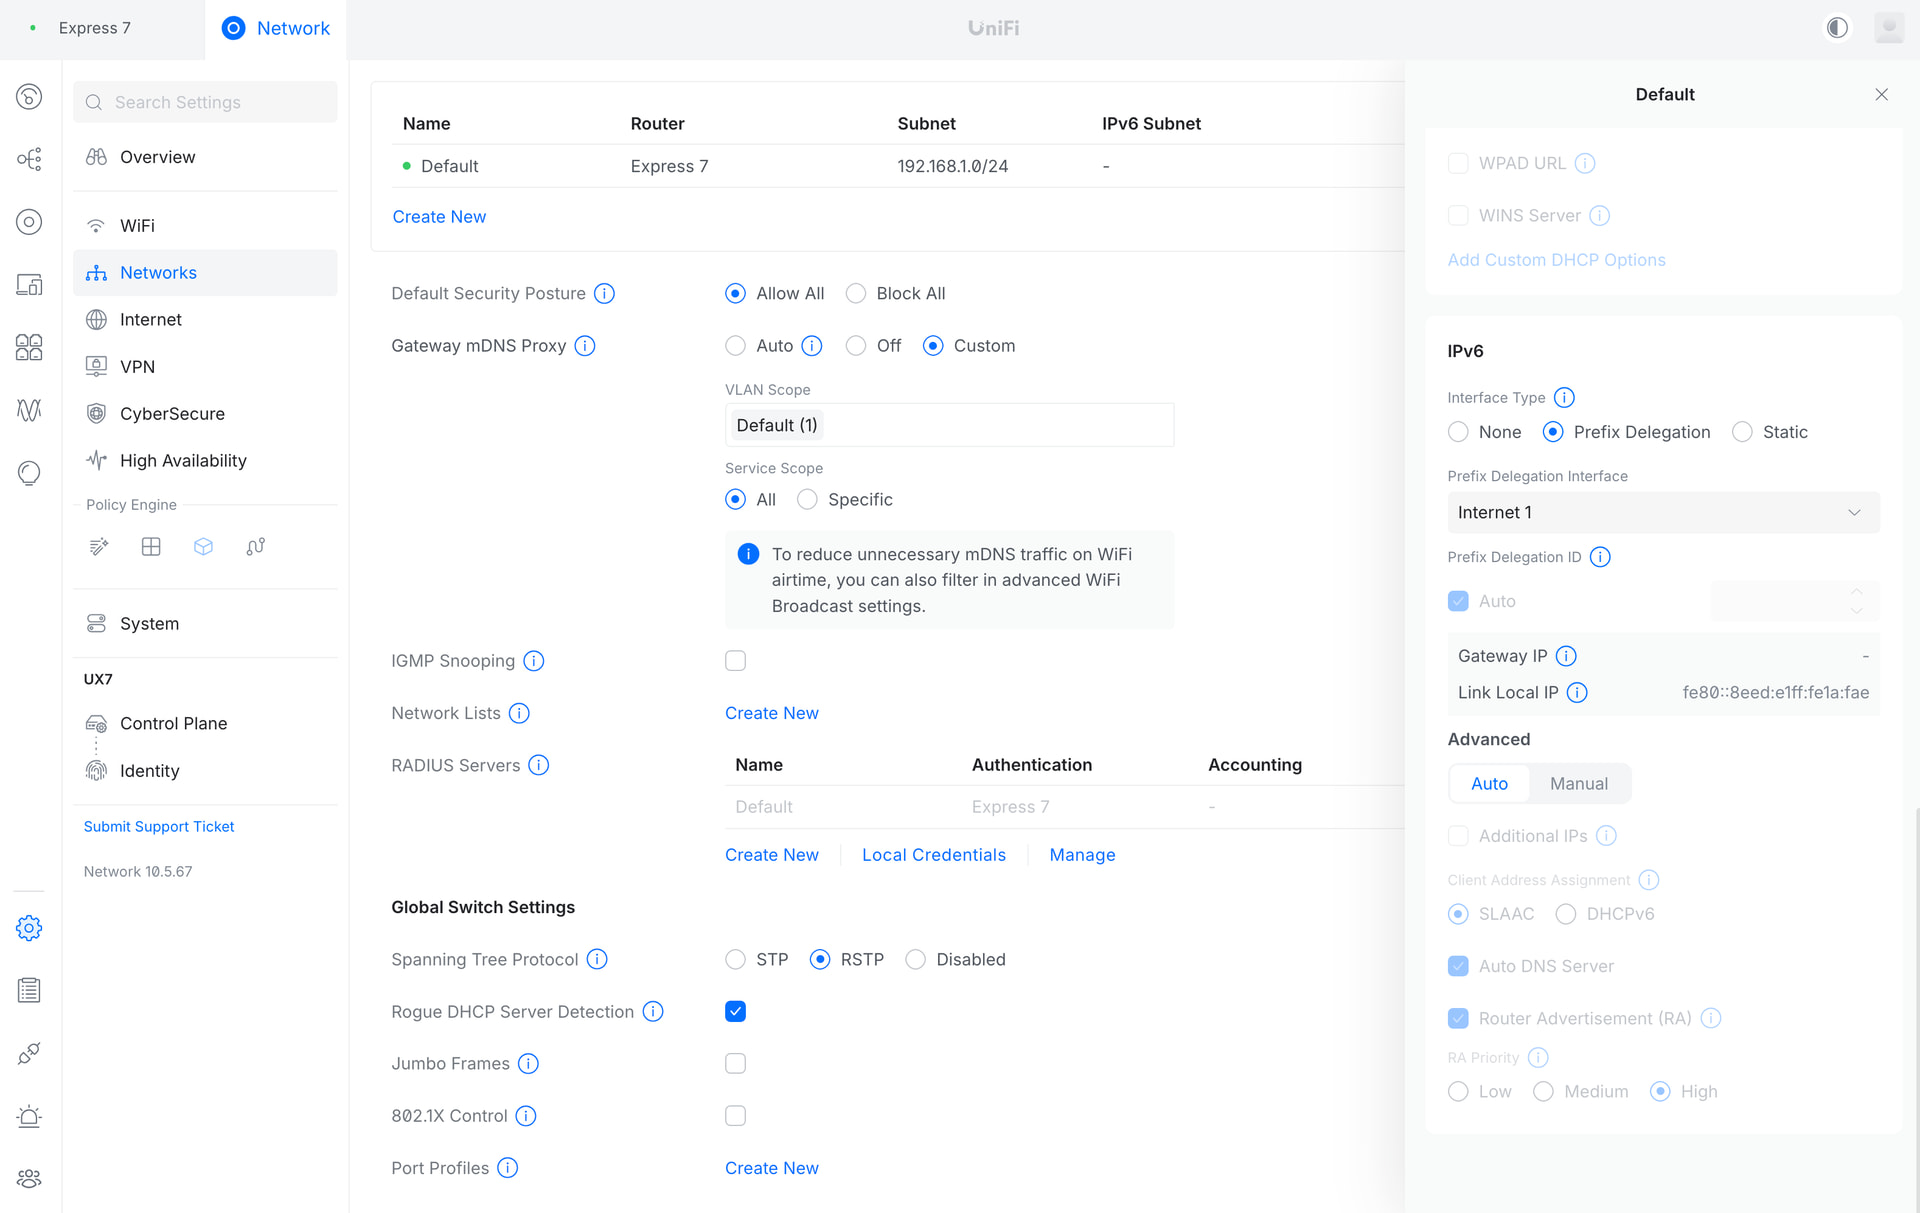This screenshot has width=1920, height=1213.
Task: Open System settings section
Action: (205, 624)
